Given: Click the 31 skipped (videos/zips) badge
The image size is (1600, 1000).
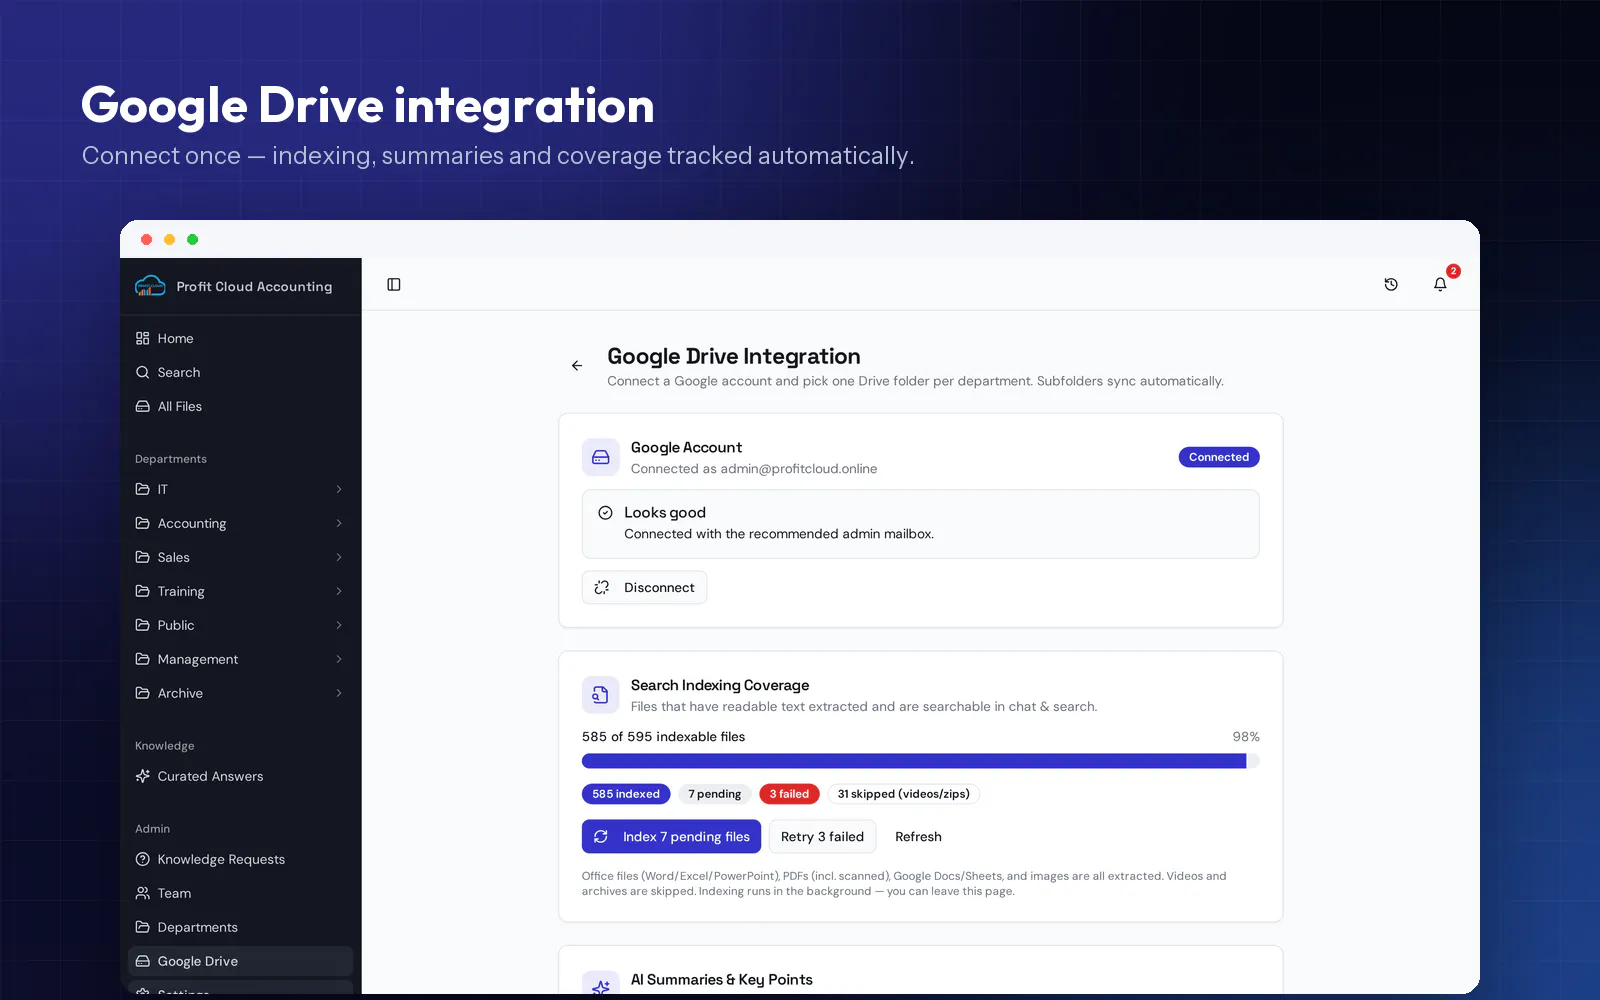Looking at the screenshot, I should (x=904, y=794).
